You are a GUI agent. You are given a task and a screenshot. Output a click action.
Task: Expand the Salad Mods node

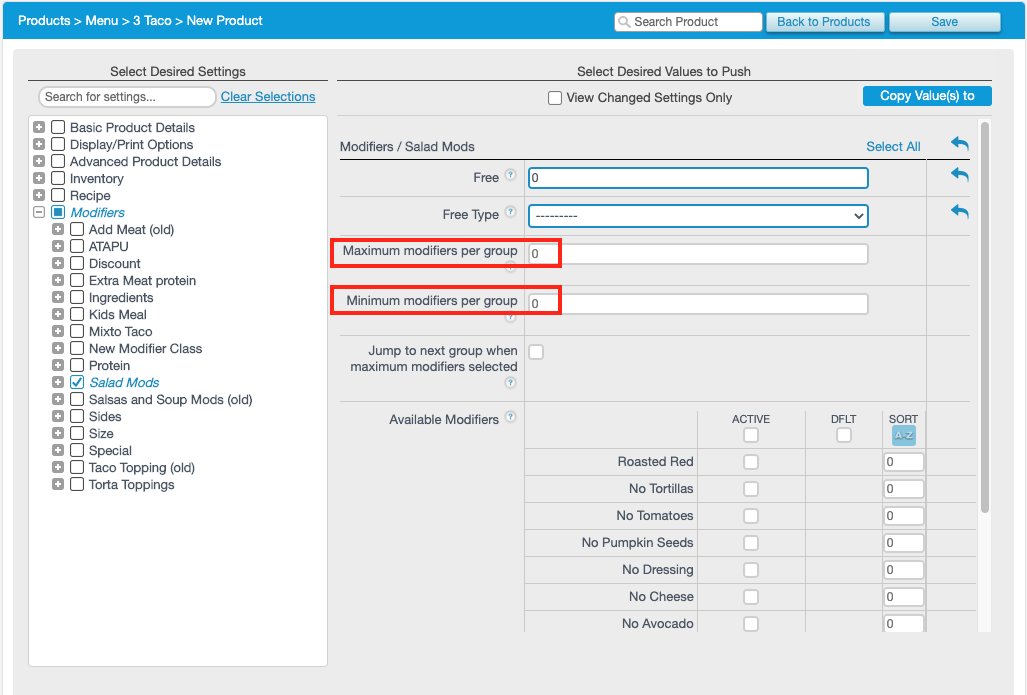tap(58, 383)
